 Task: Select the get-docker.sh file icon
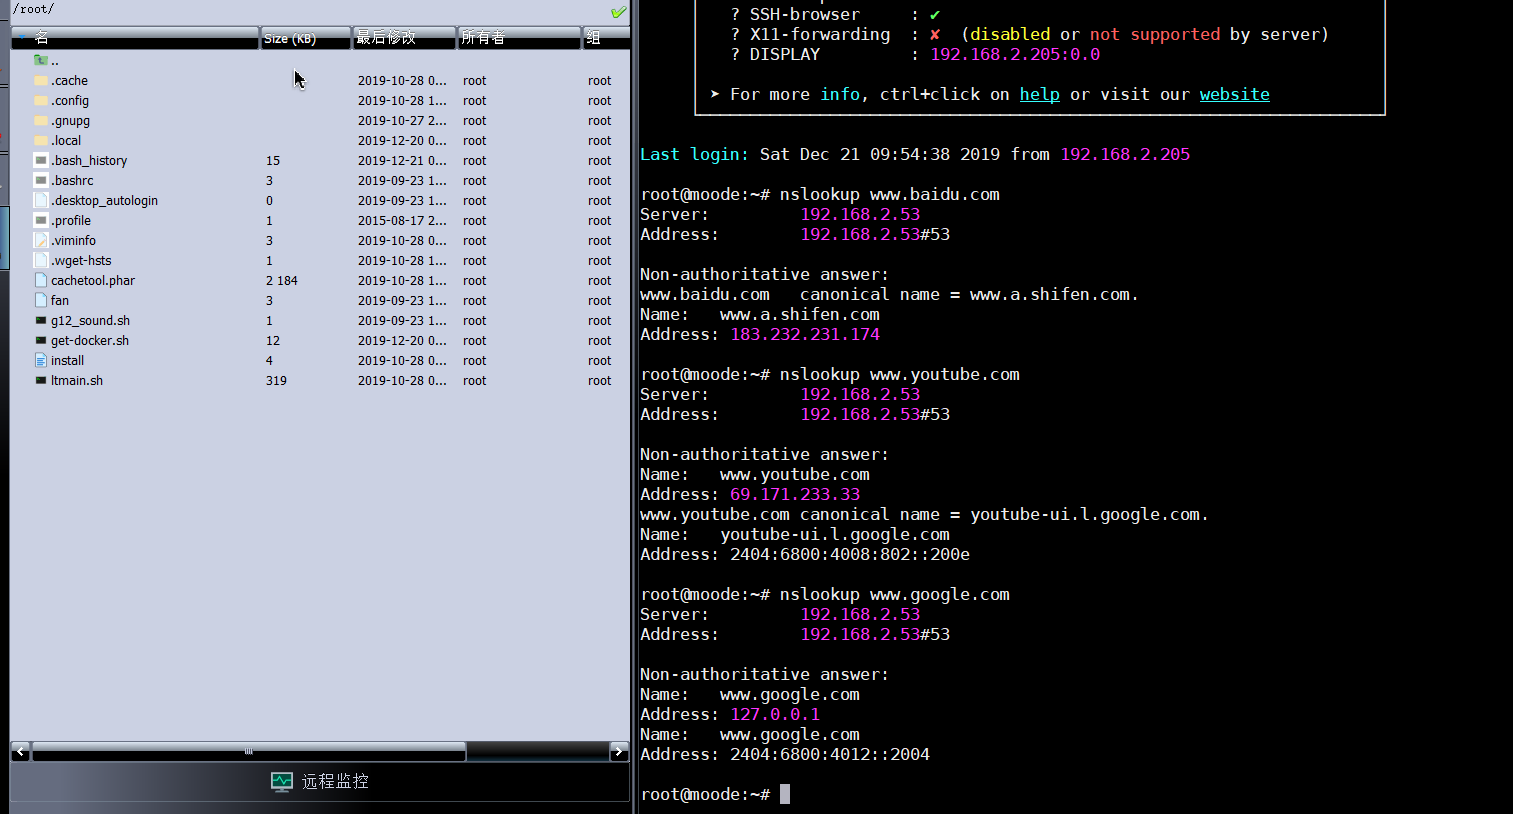pyautogui.click(x=39, y=340)
